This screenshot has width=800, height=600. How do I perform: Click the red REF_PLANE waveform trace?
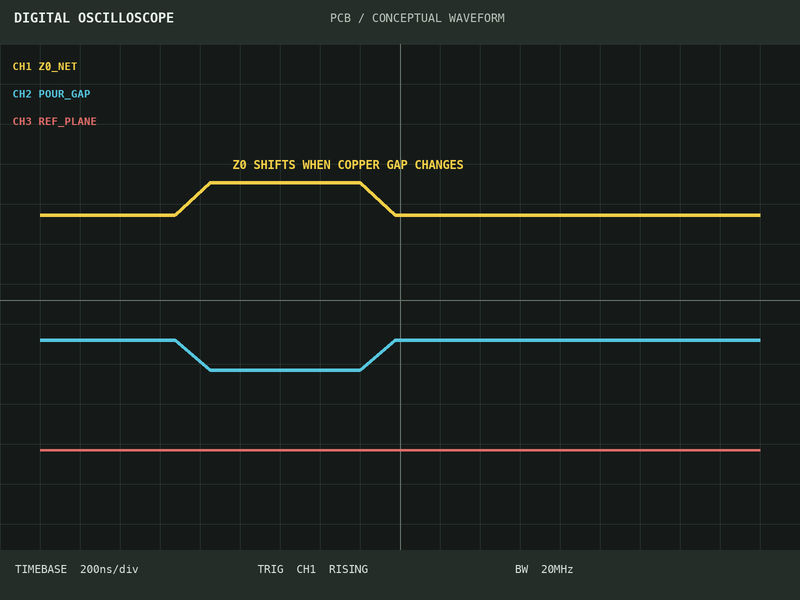tap(400, 450)
